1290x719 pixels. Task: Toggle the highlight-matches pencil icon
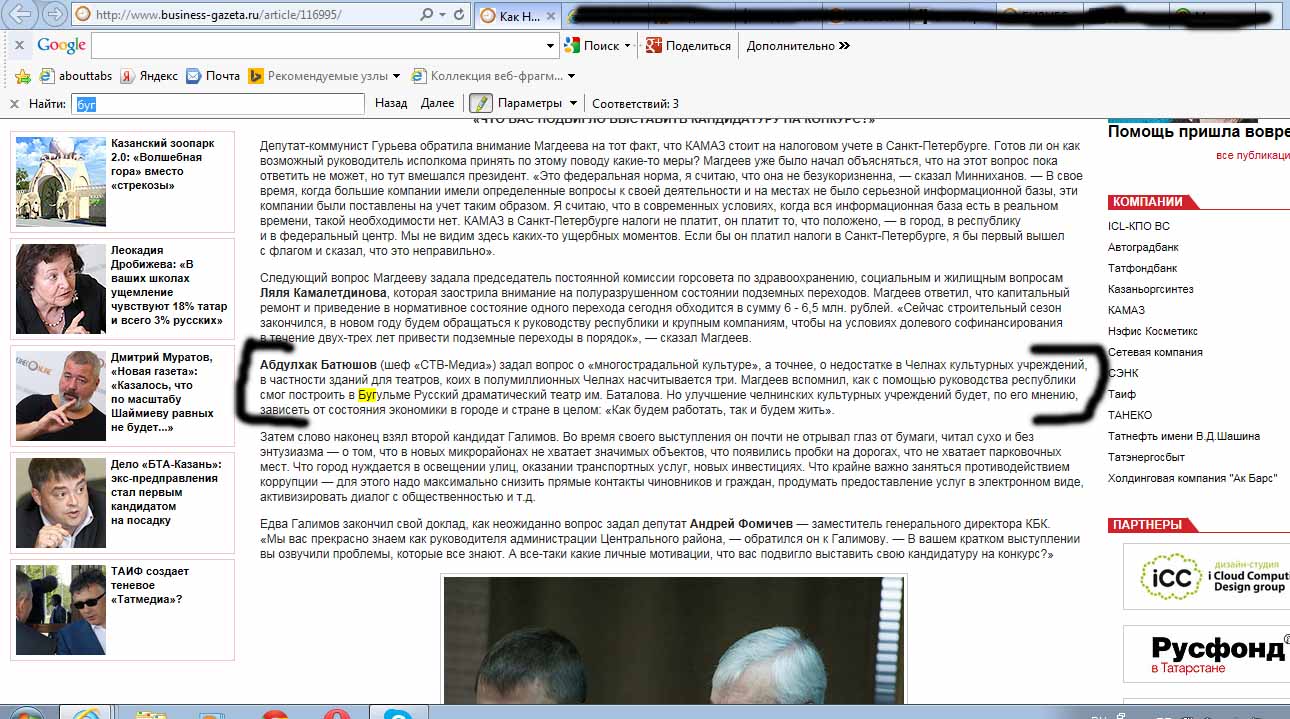point(480,103)
